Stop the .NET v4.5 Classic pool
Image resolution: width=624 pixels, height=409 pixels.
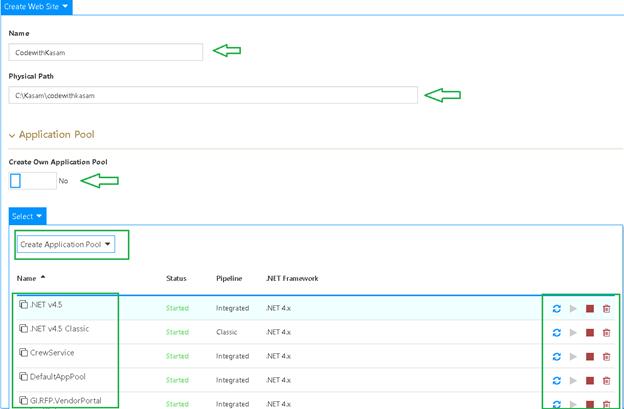pyautogui.click(x=590, y=333)
